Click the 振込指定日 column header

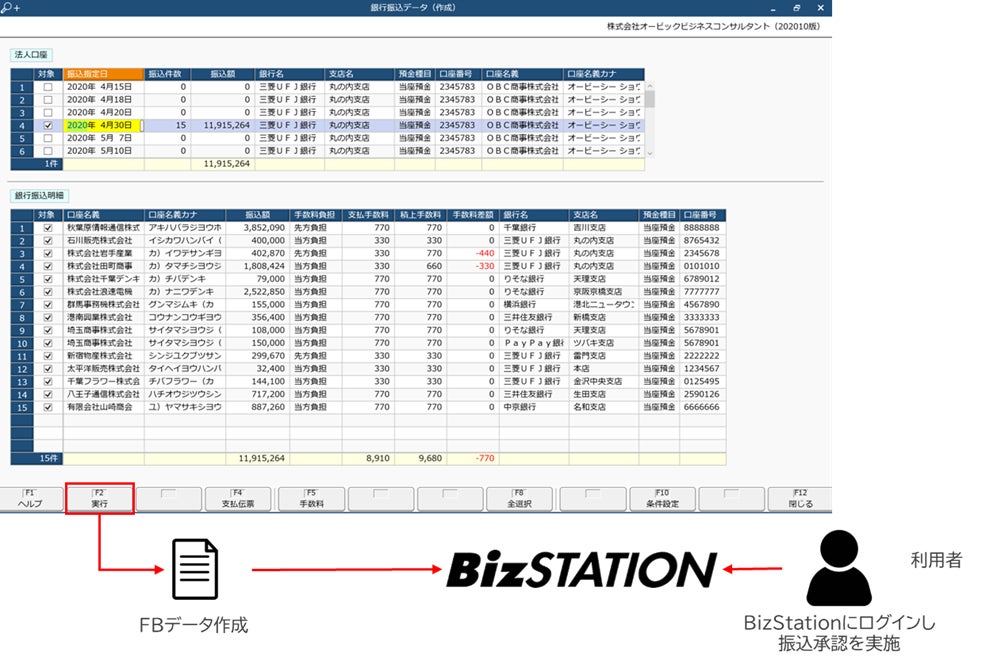coord(104,74)
